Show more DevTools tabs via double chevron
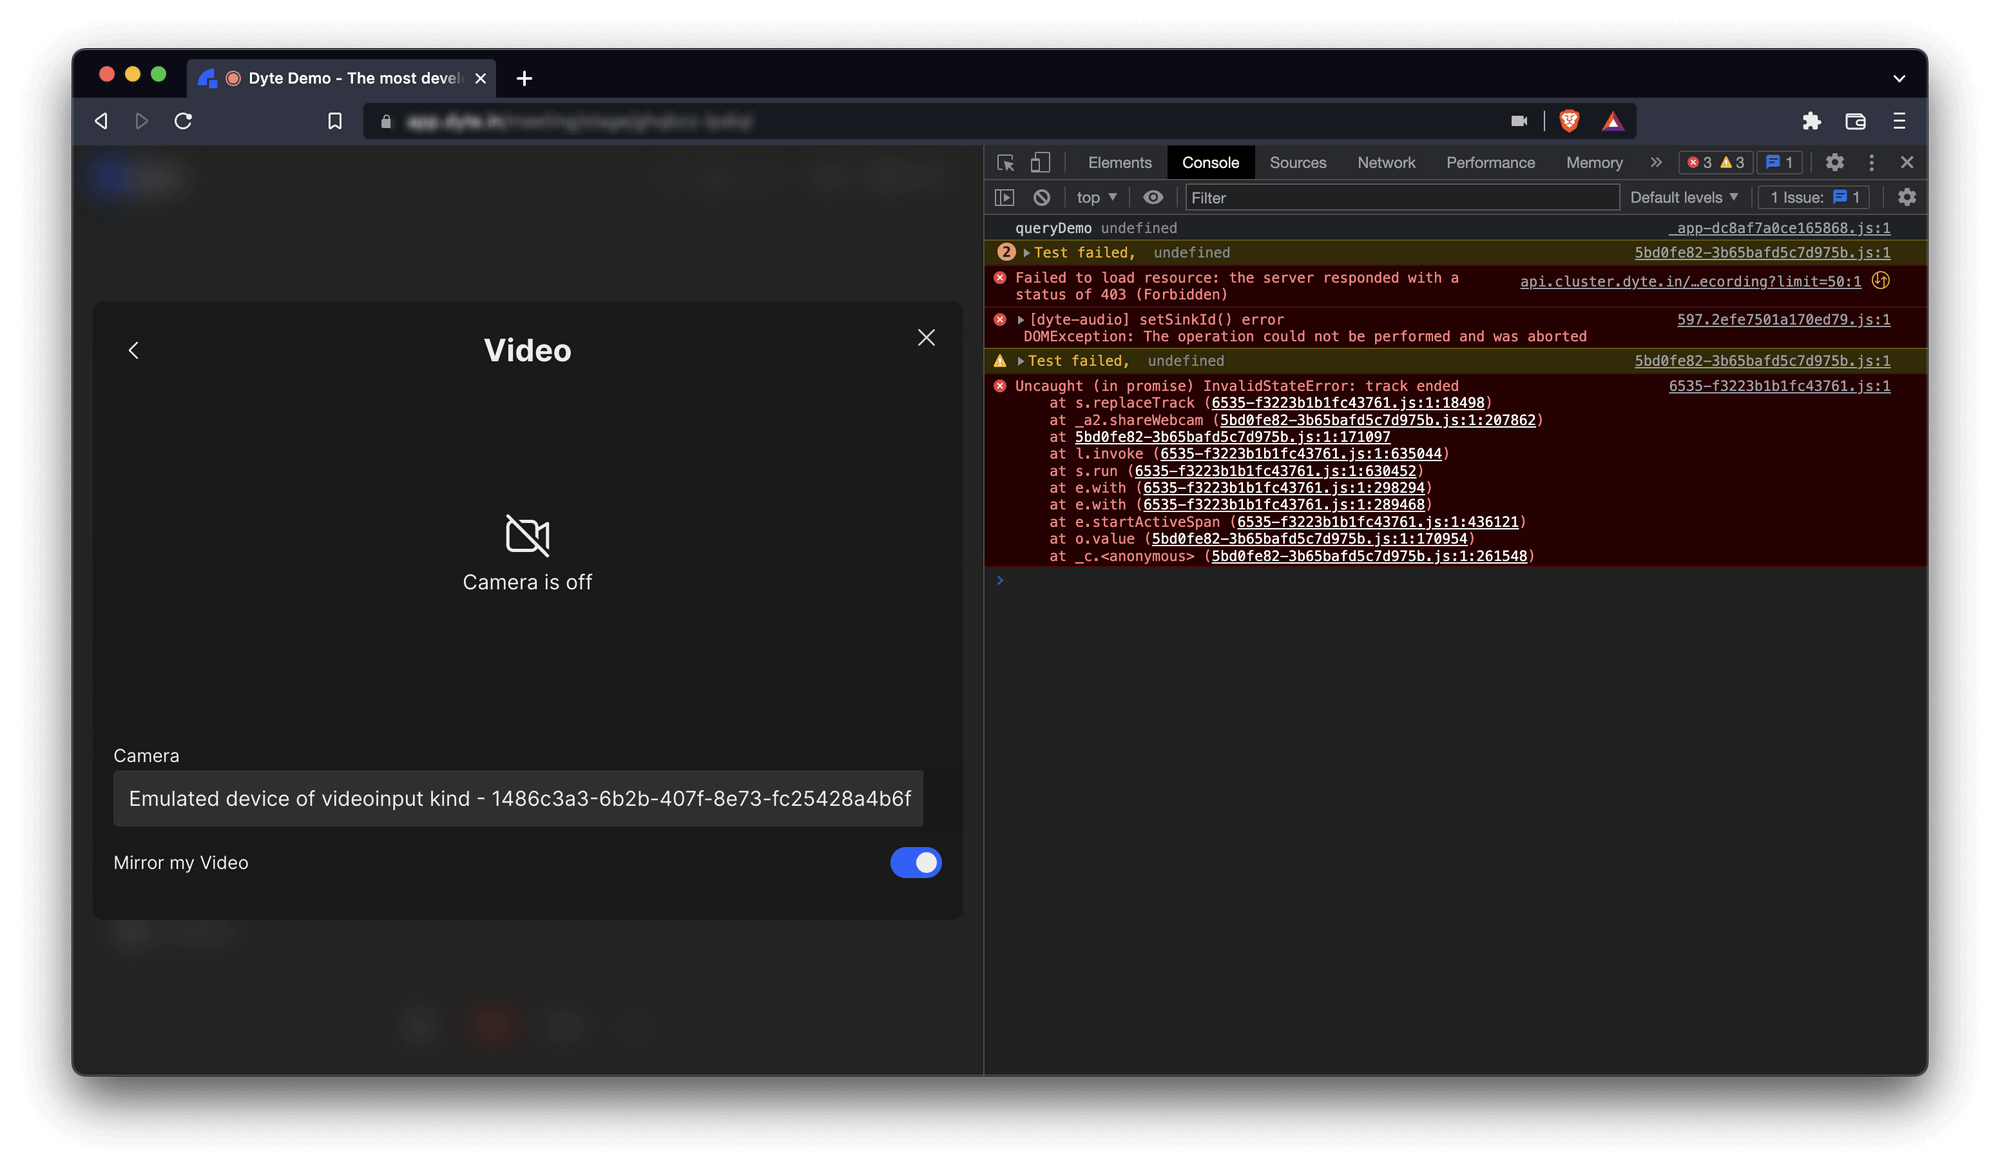The height and width of the screenshot is (1171, 2000). pyautogui.click(x=1656, y=162)
